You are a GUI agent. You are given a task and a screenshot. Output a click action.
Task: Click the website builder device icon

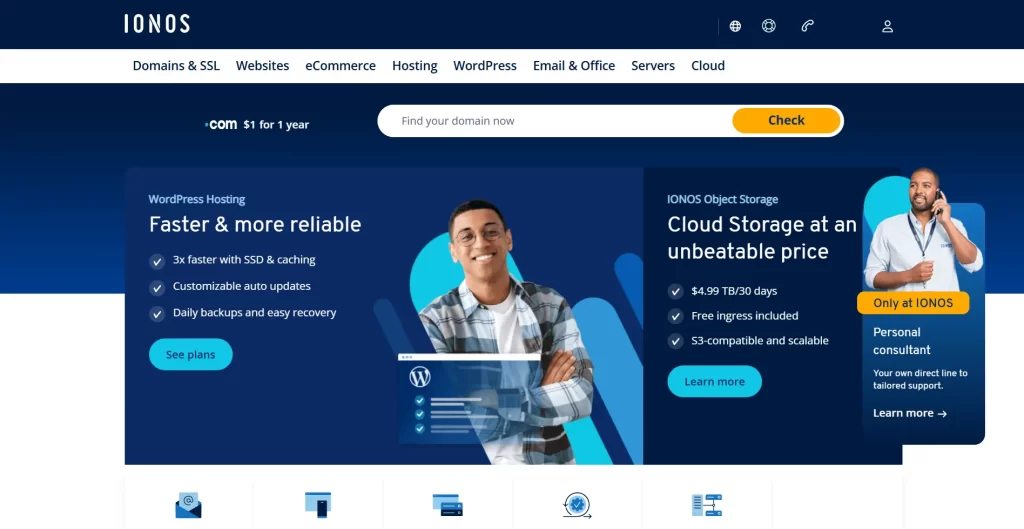[x=318, y=505]
